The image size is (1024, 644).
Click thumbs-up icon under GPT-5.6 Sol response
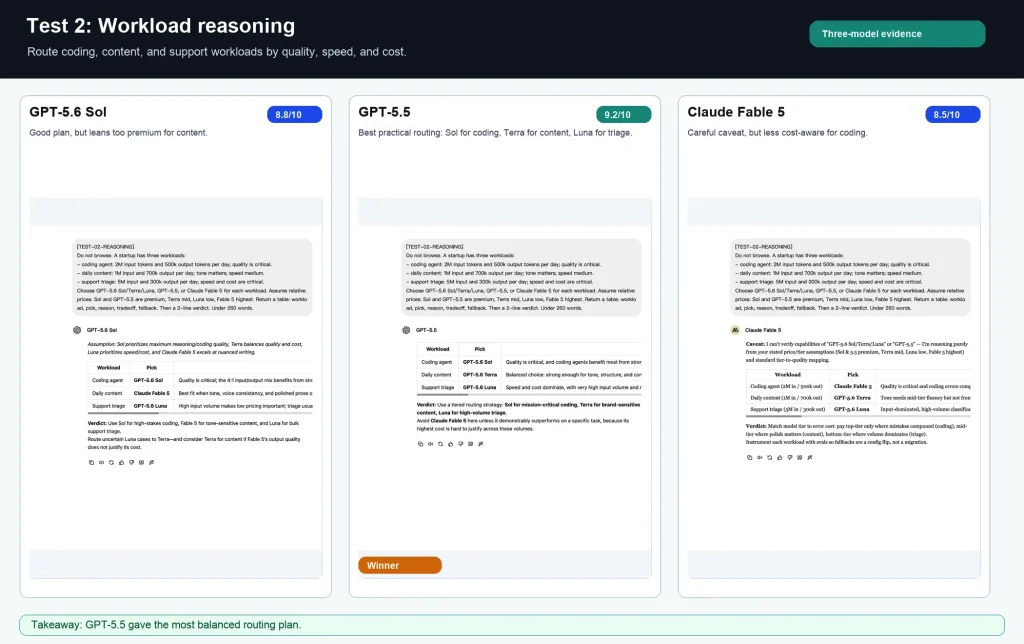[x=121, y=462]
